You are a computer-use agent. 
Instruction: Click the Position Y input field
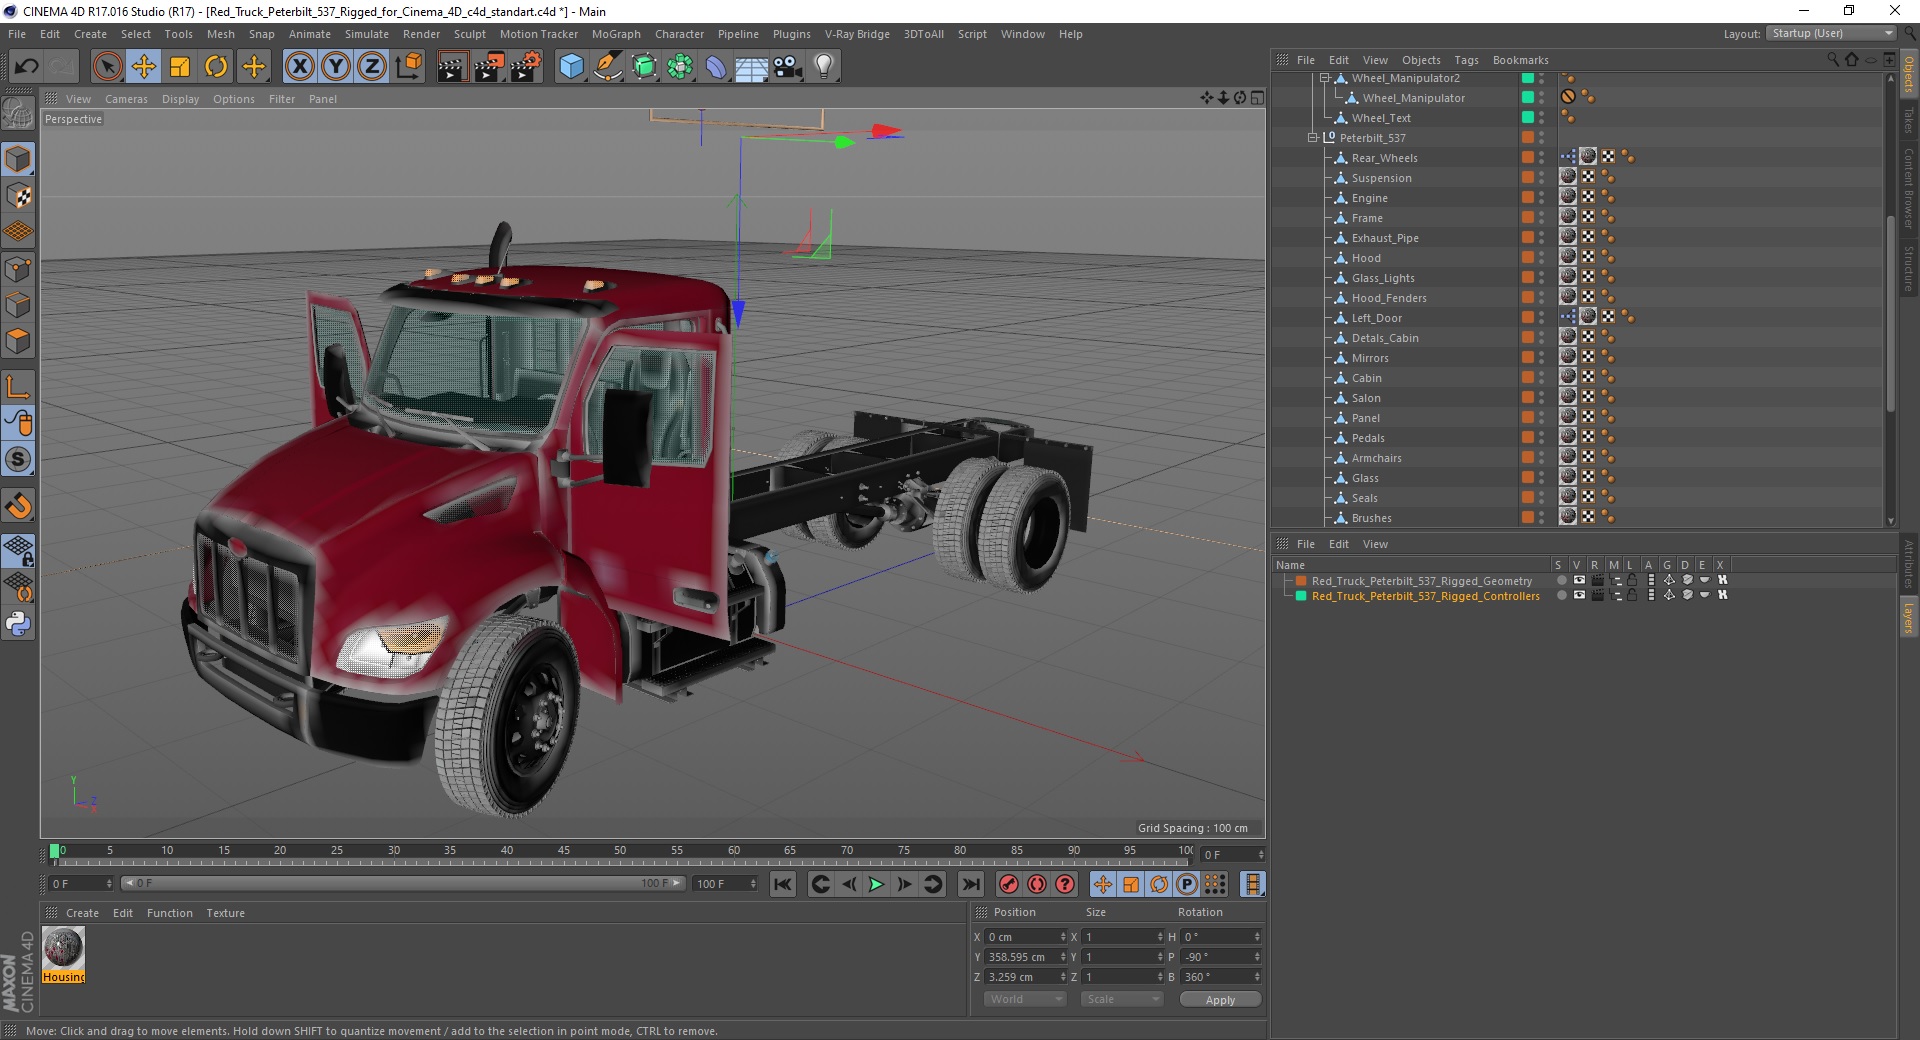tap(1024, 957)
